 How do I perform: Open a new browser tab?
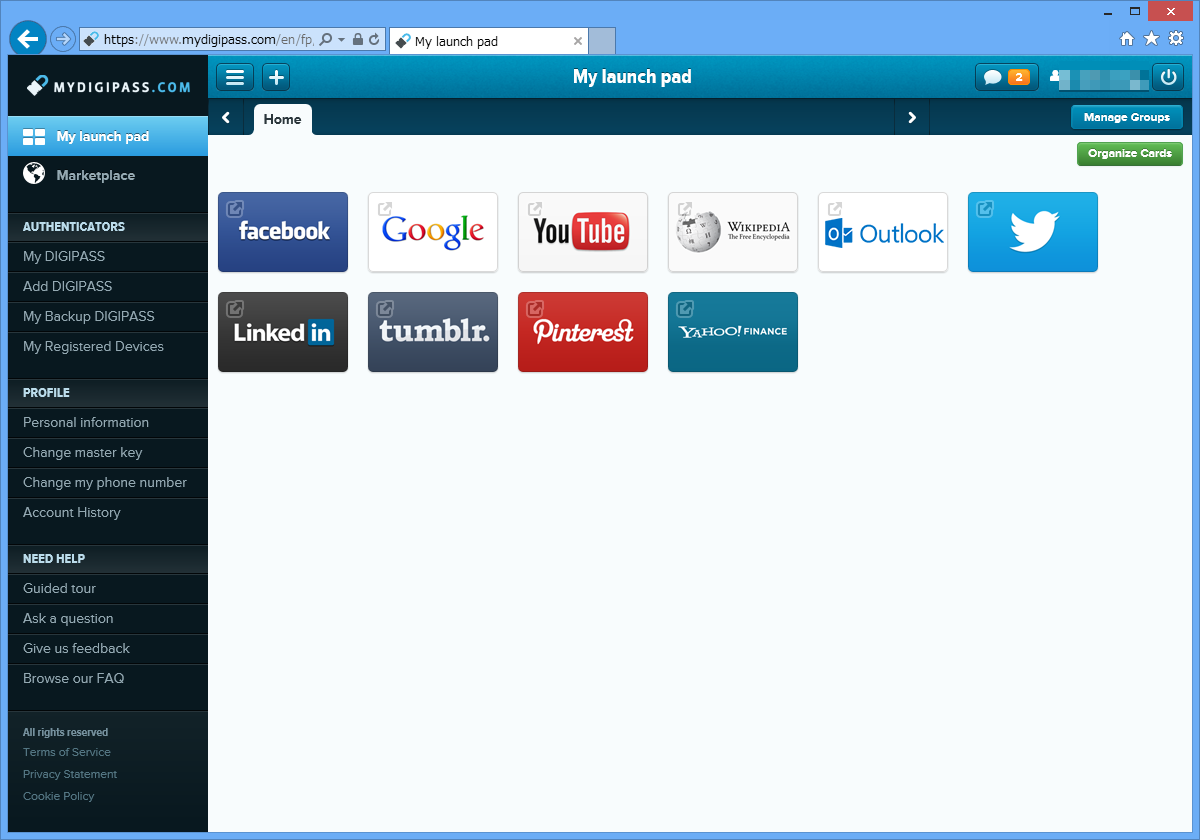coord(602,41)
